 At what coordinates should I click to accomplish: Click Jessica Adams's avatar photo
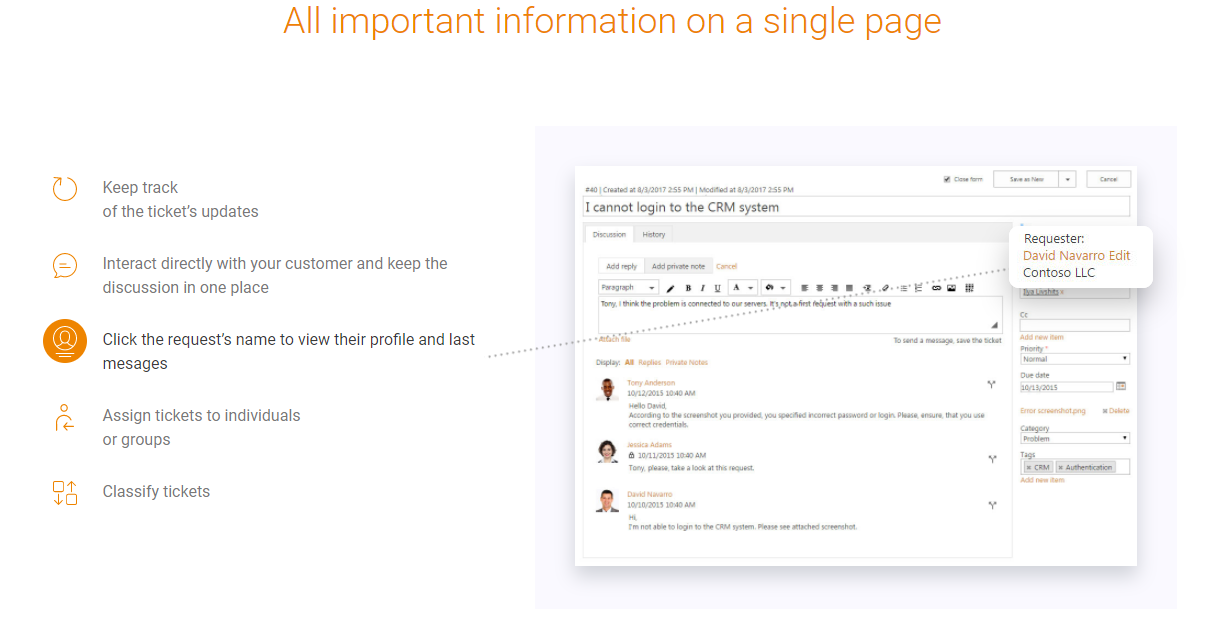pyautogui.click(x=608, y=451)
